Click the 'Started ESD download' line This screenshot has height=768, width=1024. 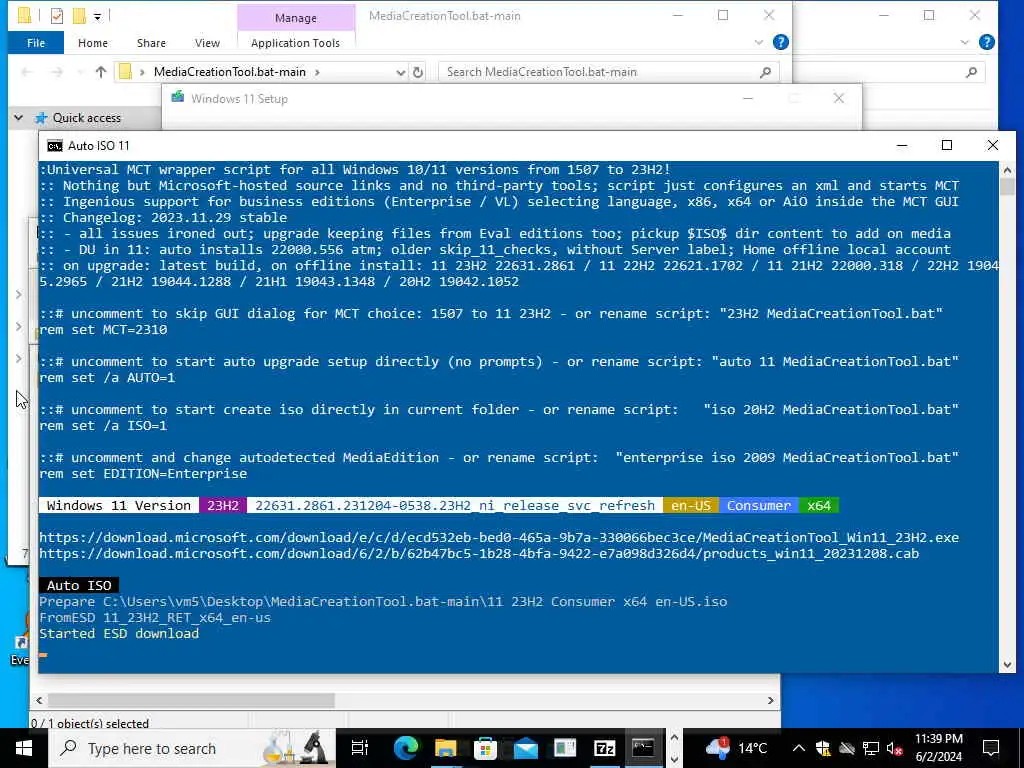(x=119, y=633)
